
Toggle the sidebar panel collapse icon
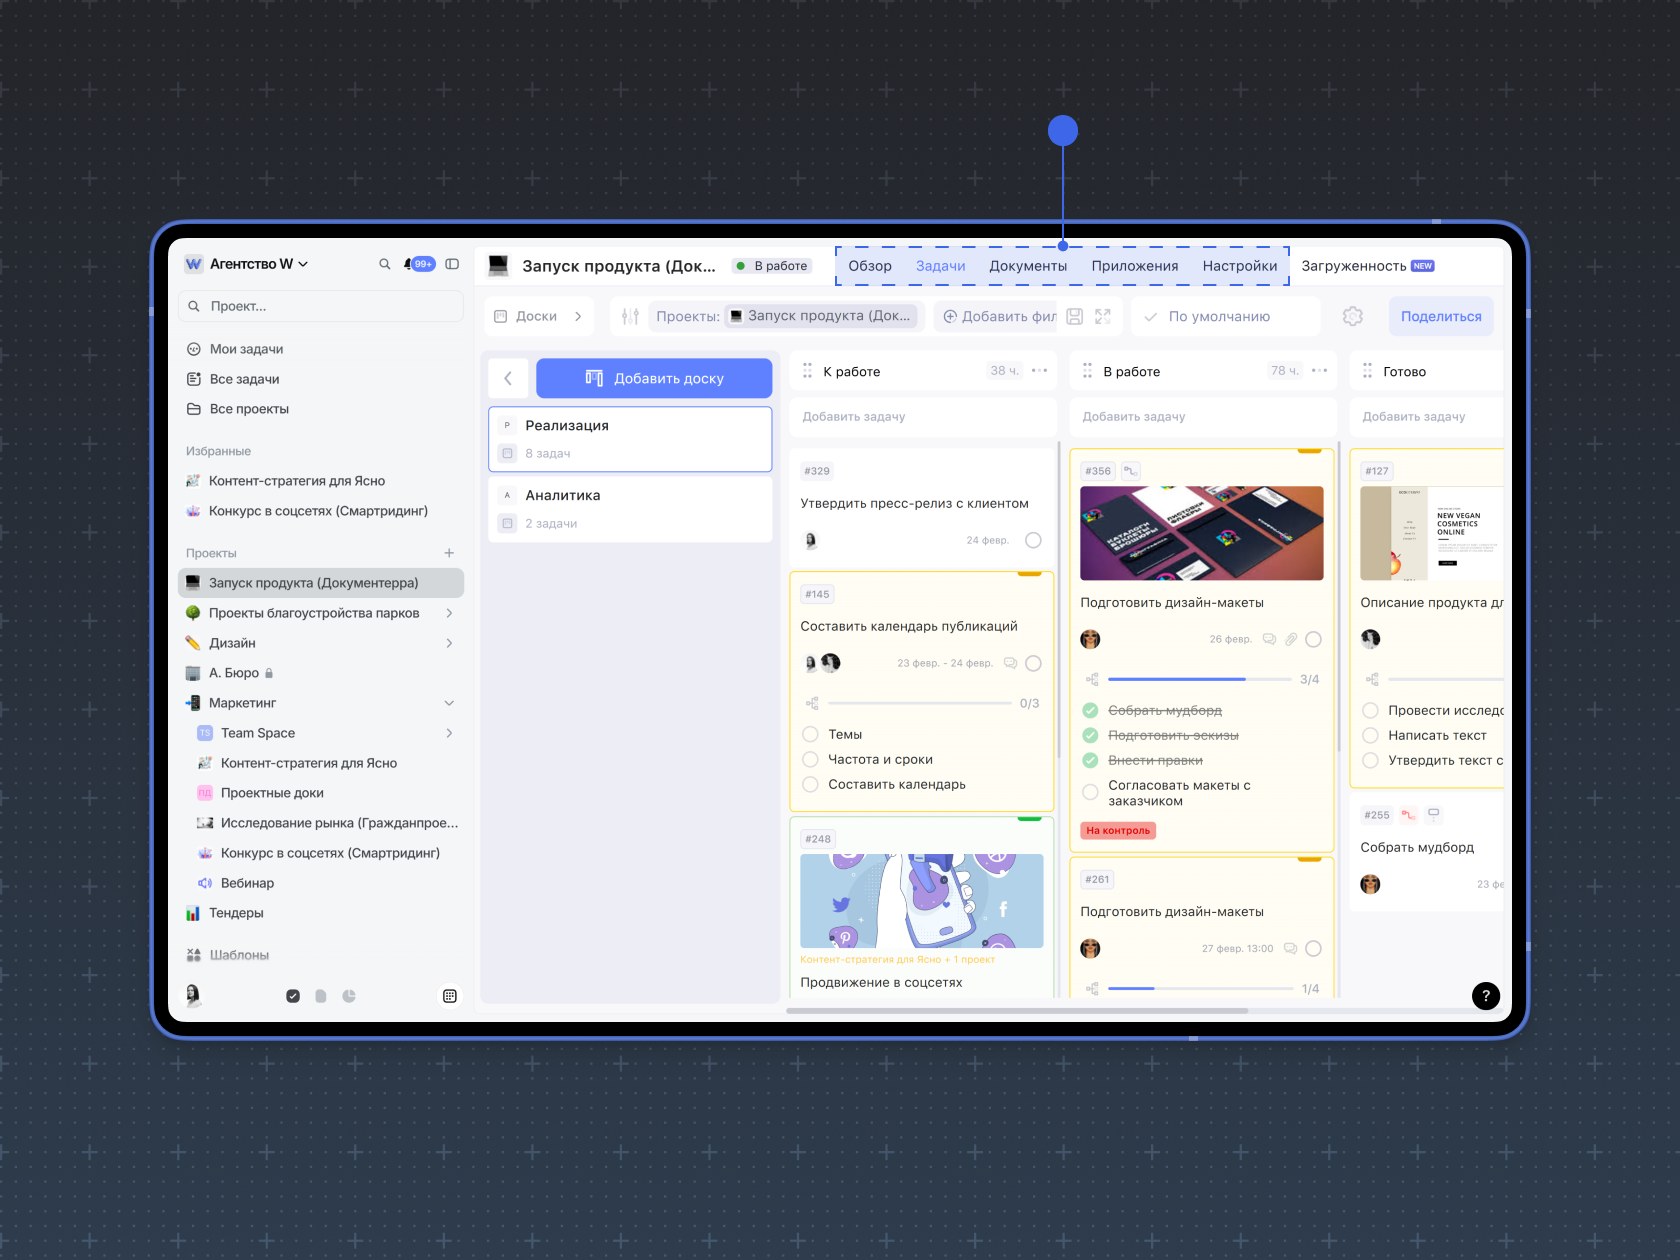452,264
